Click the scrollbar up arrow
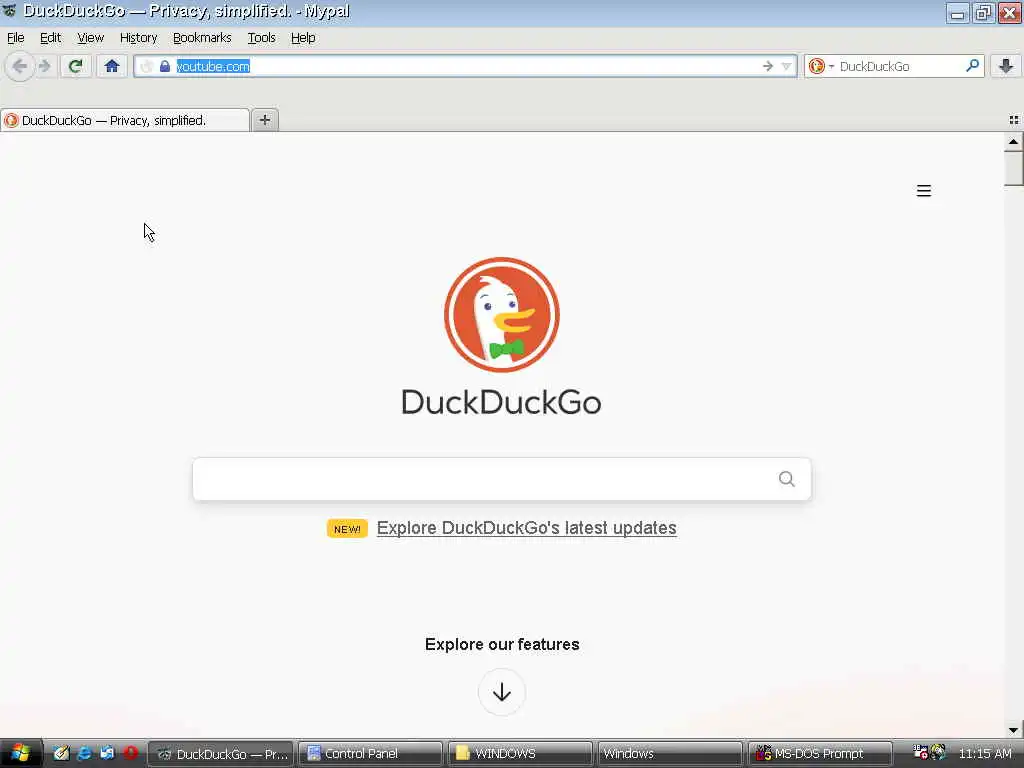This screenshot has height=768, width=1024. [x=1013, y=141]
